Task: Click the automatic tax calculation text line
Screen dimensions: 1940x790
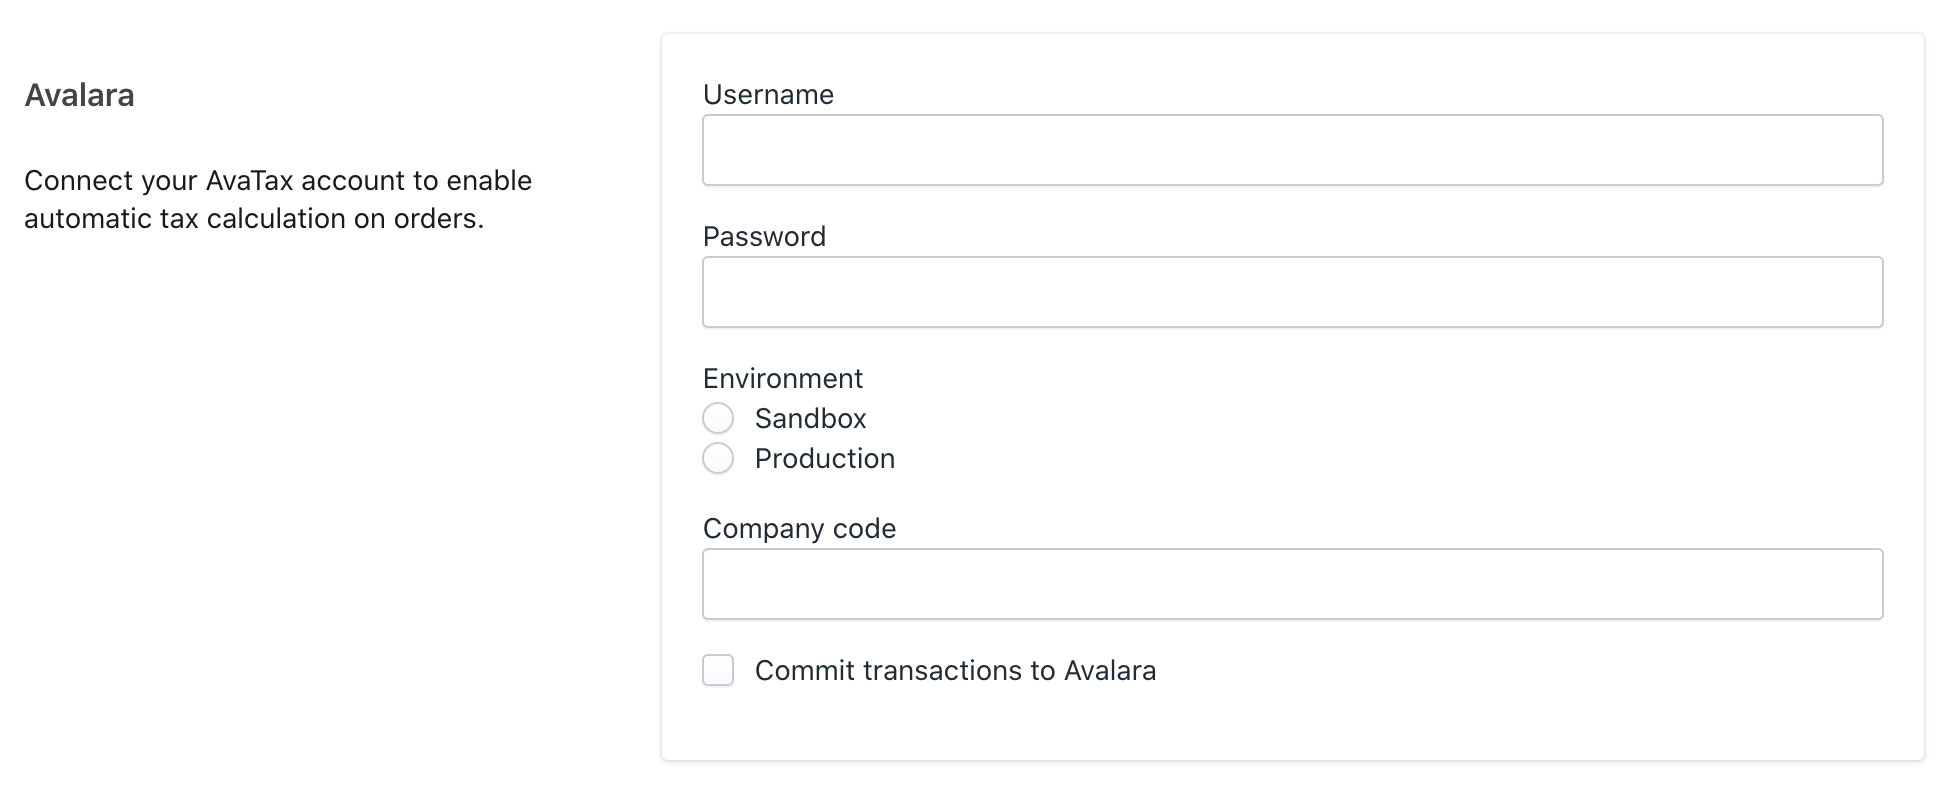Action: 254,219
